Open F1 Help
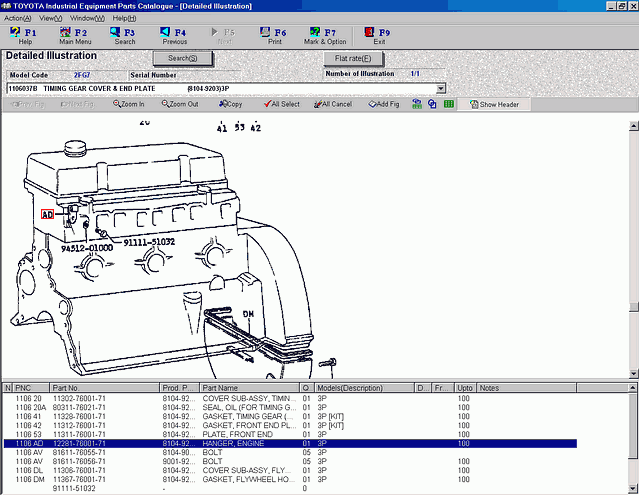639x495 pixels. 23,36
